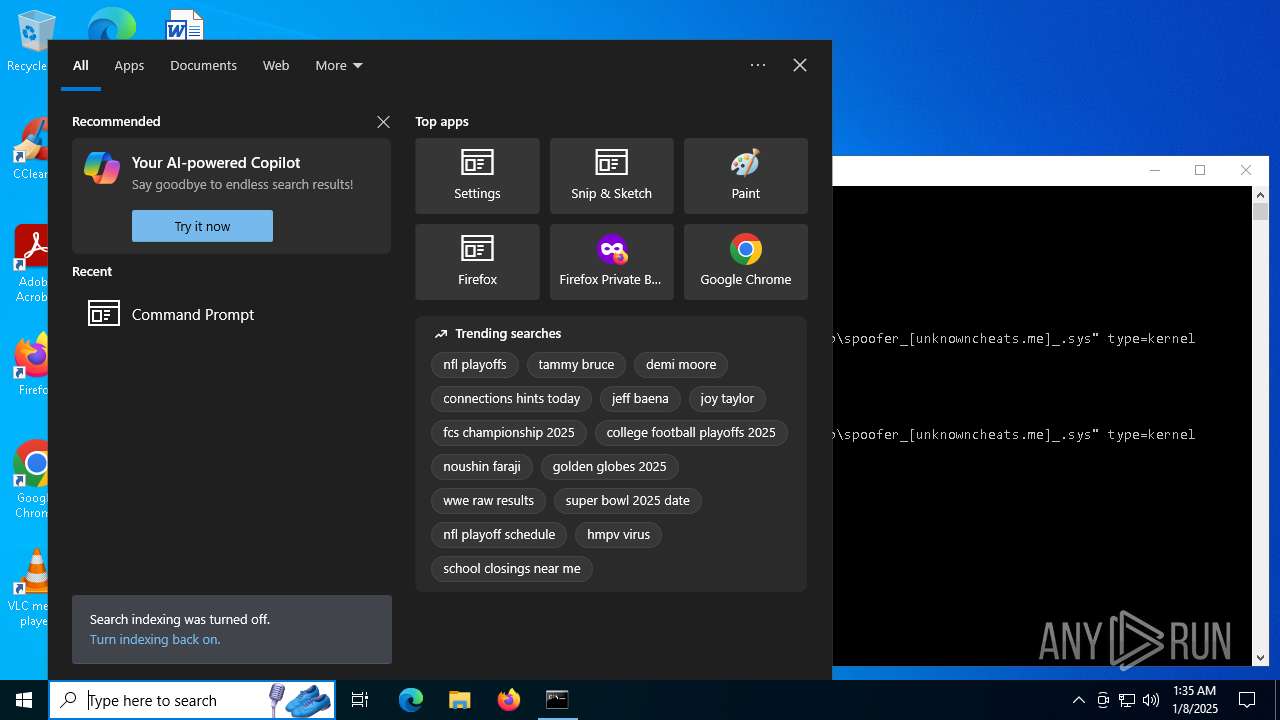Click command window scrollbar up arrow
The width and height of the screenshot is (1280, 720).
pos(1261,195)
